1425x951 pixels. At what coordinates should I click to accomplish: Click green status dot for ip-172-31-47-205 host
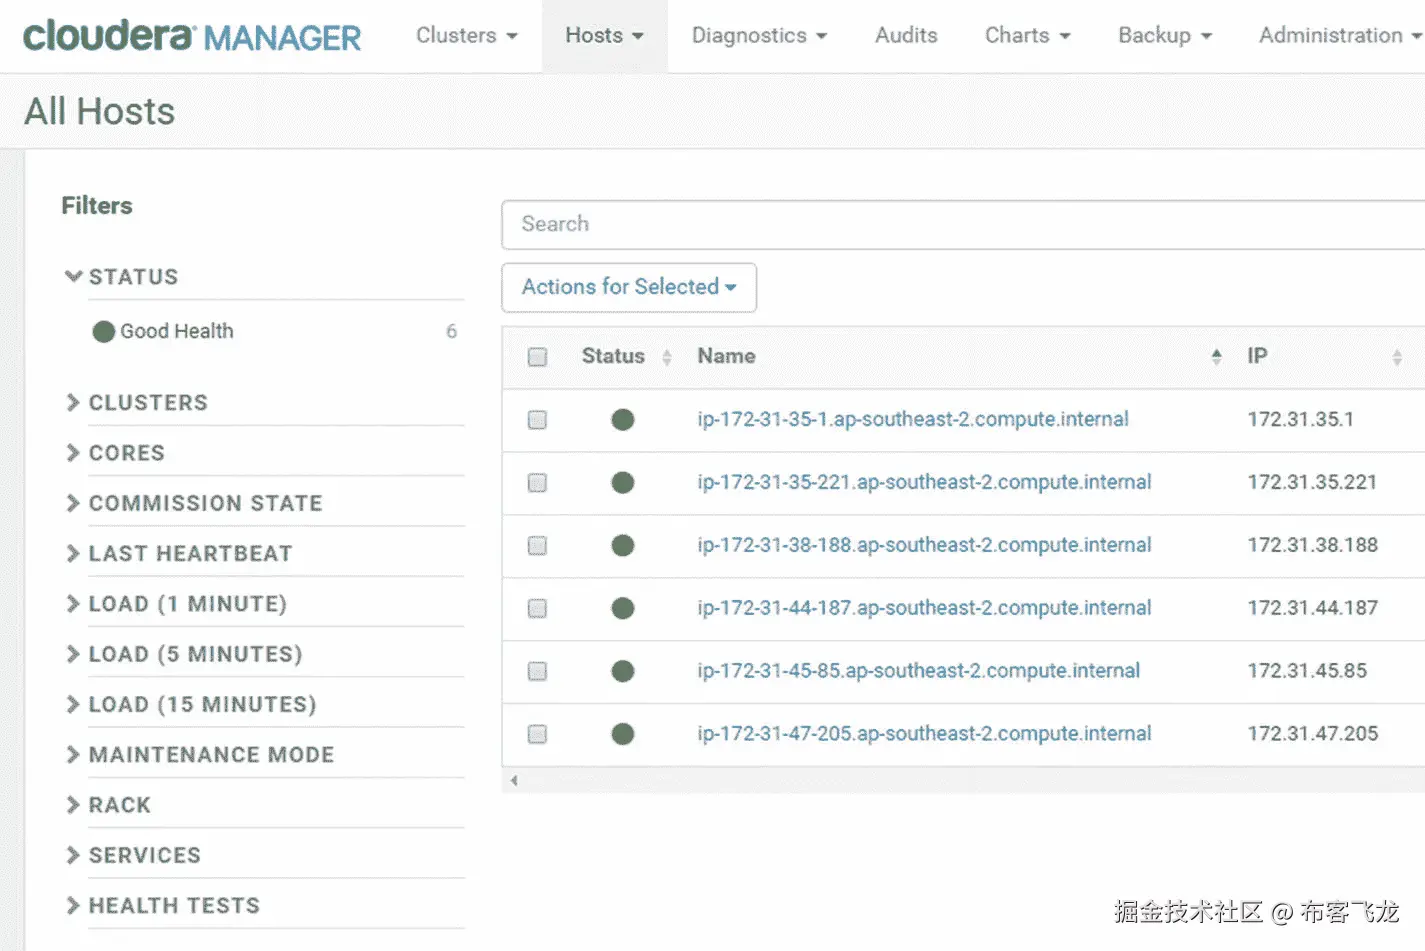pyautogui.click(x=623, y=734)
